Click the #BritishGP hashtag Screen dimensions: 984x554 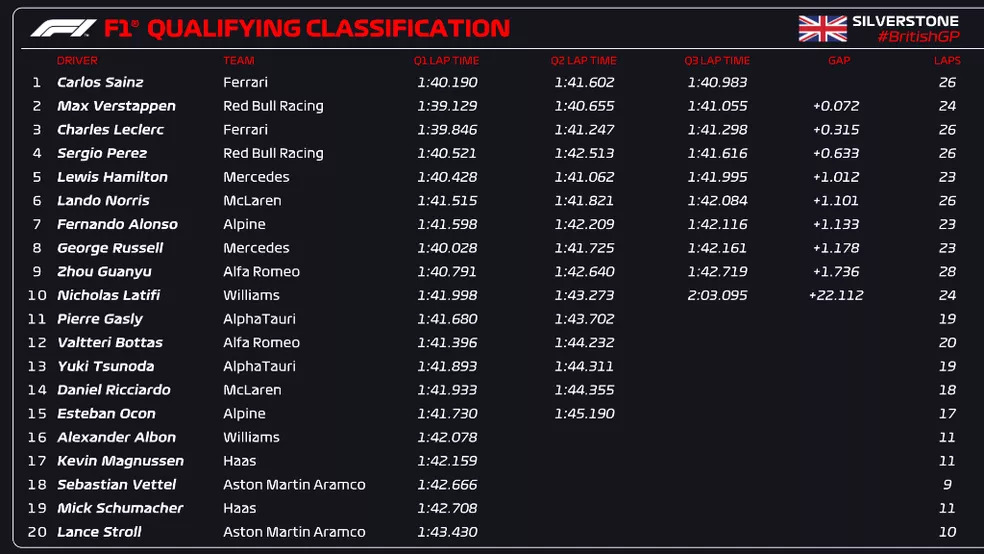(917, 37)
